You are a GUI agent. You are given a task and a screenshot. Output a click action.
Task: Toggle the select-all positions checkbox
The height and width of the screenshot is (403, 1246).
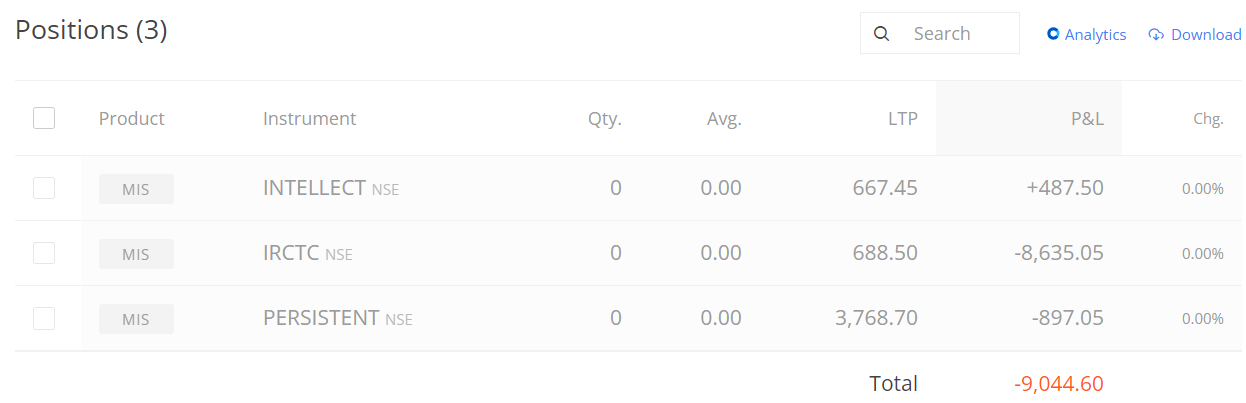click(x=44, y=118)
